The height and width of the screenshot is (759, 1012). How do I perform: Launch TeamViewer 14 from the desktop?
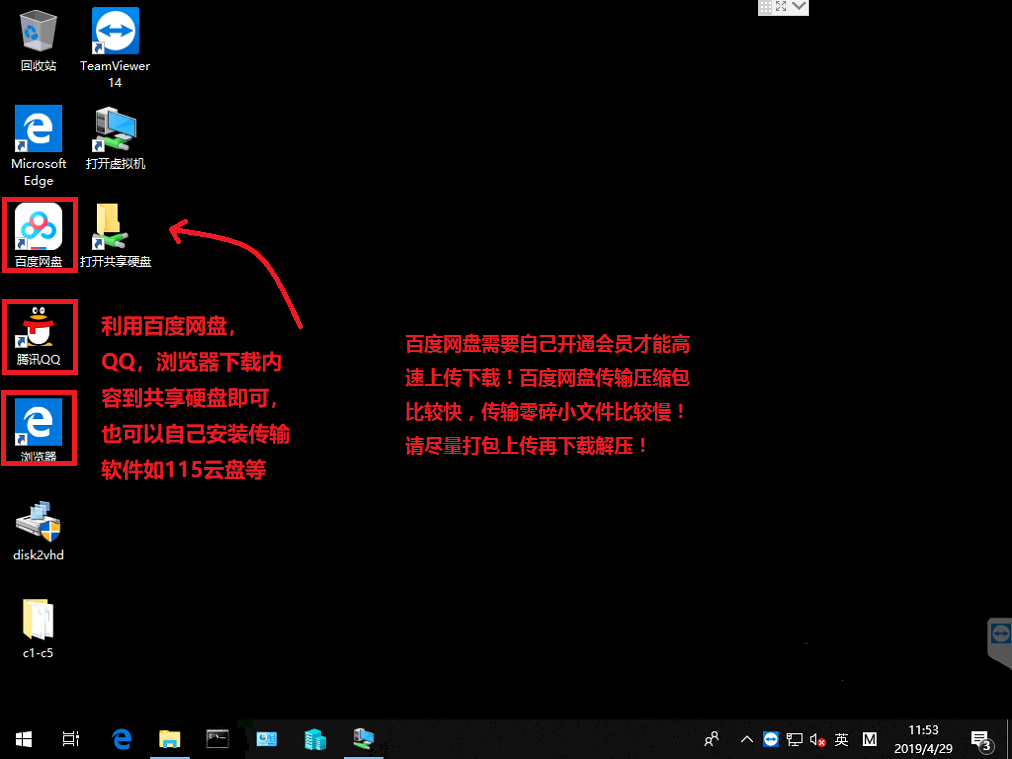pos(115,47)
